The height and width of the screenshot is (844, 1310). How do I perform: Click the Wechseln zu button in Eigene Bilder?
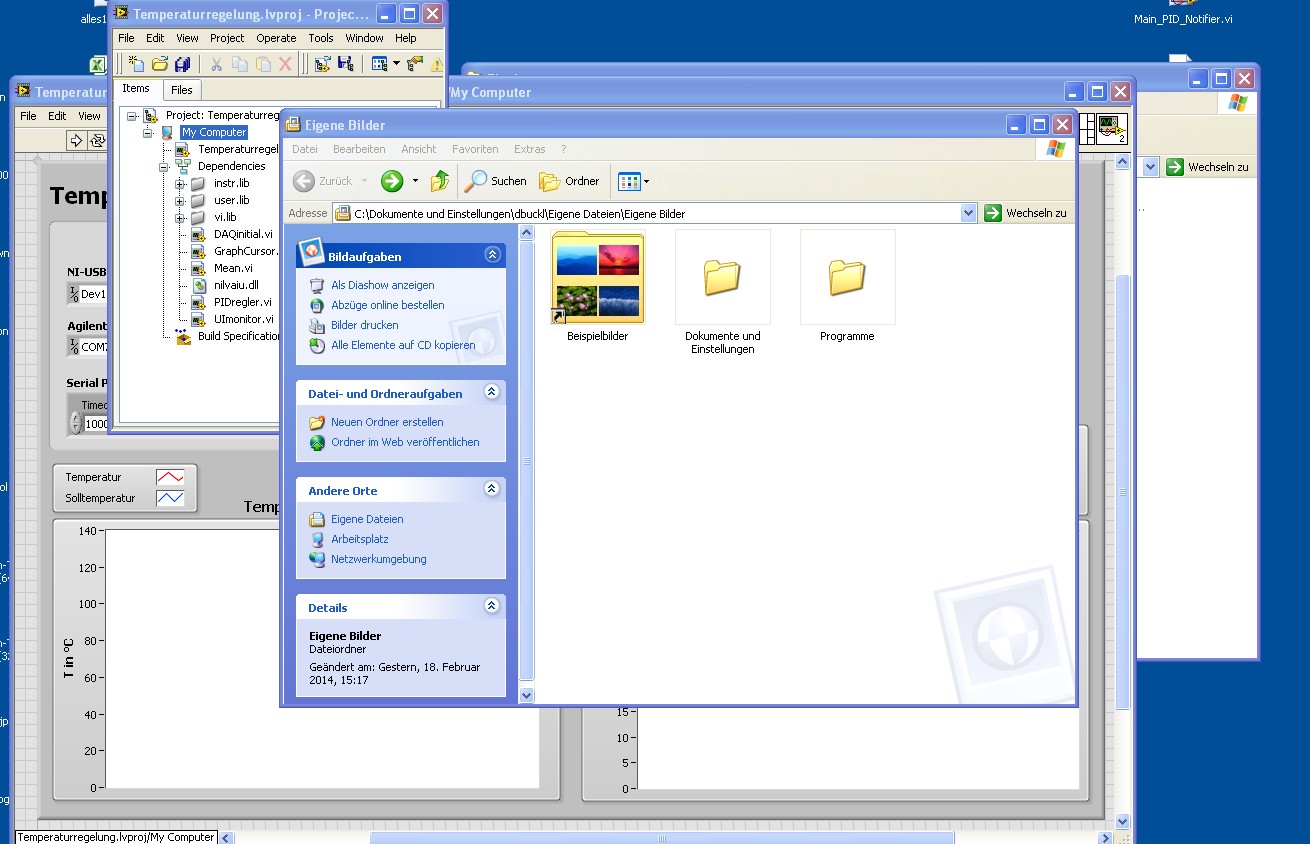coord(1026,213)
